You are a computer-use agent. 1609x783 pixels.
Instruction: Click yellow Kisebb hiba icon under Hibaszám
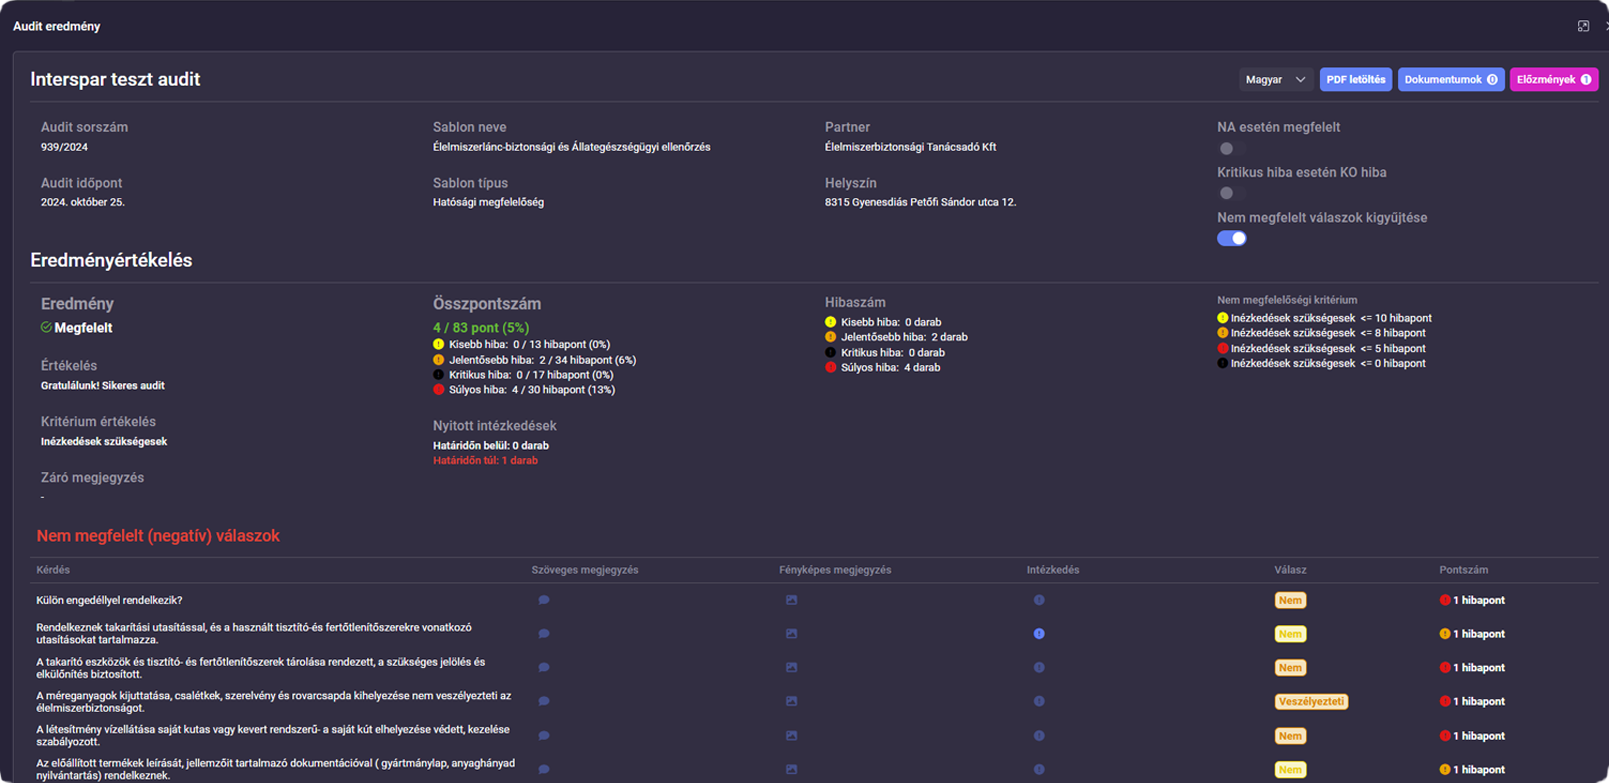pyautogui.click(x=830, y=322)
